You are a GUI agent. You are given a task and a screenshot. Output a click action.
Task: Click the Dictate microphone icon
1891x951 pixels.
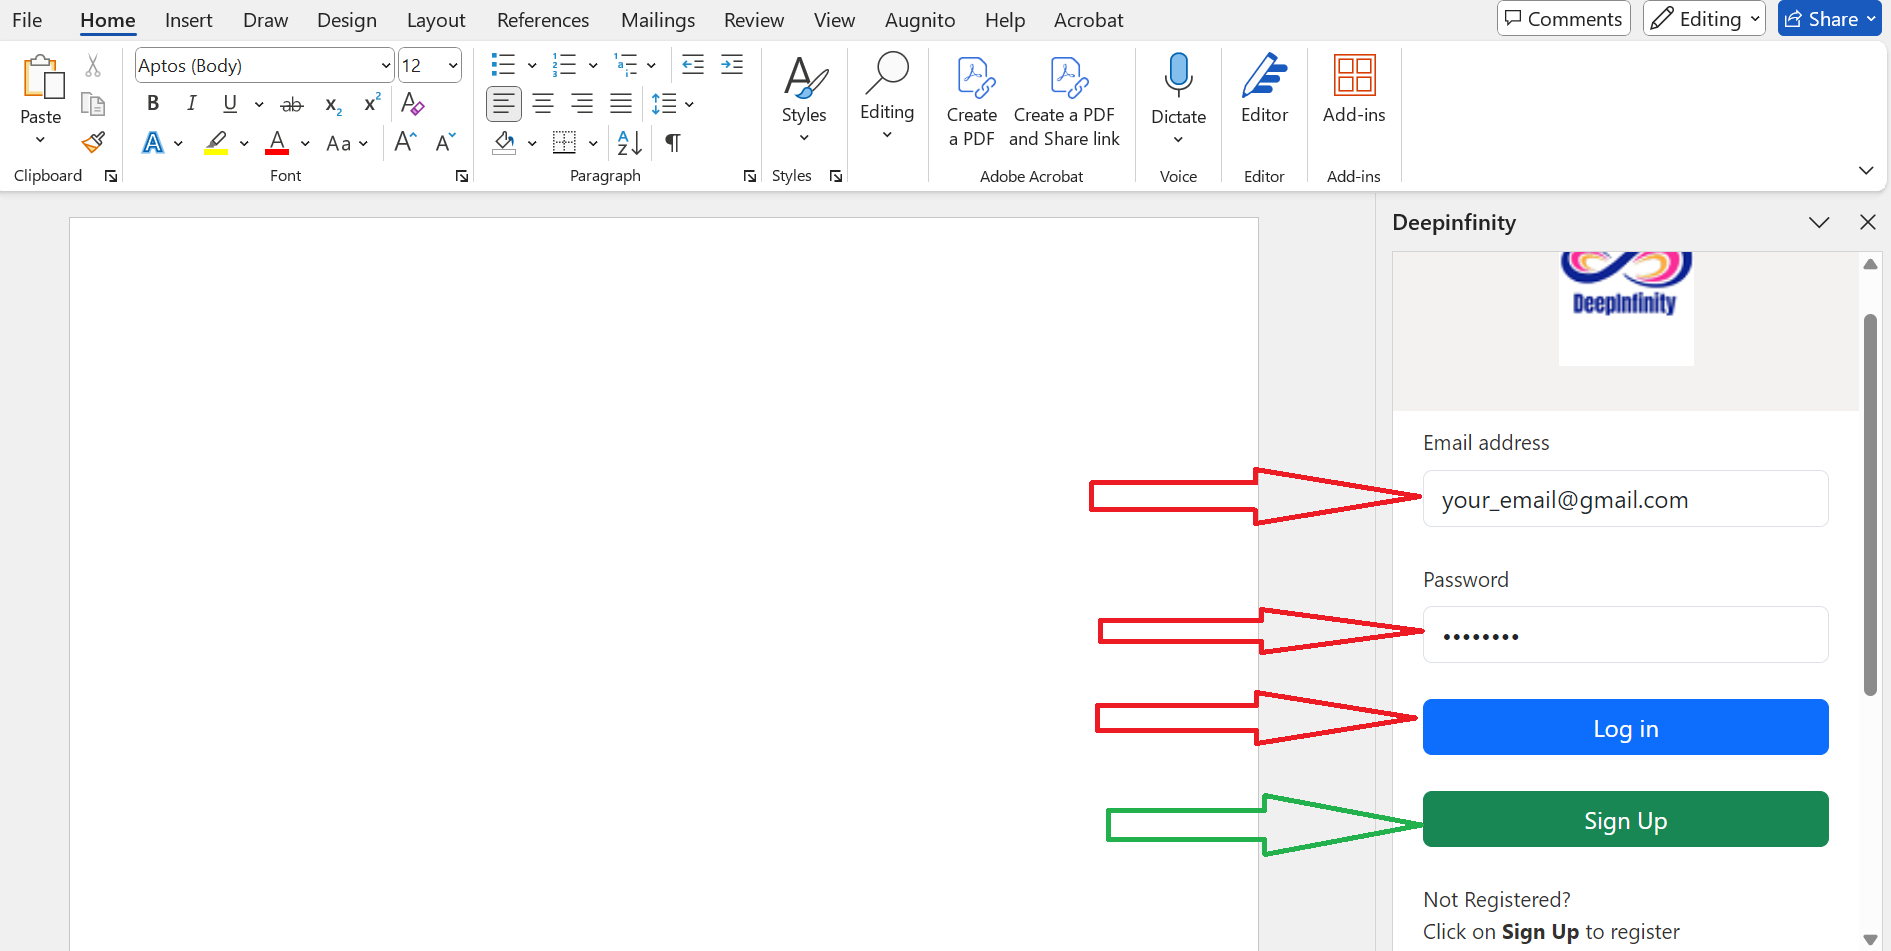[x=1178, y=76]
